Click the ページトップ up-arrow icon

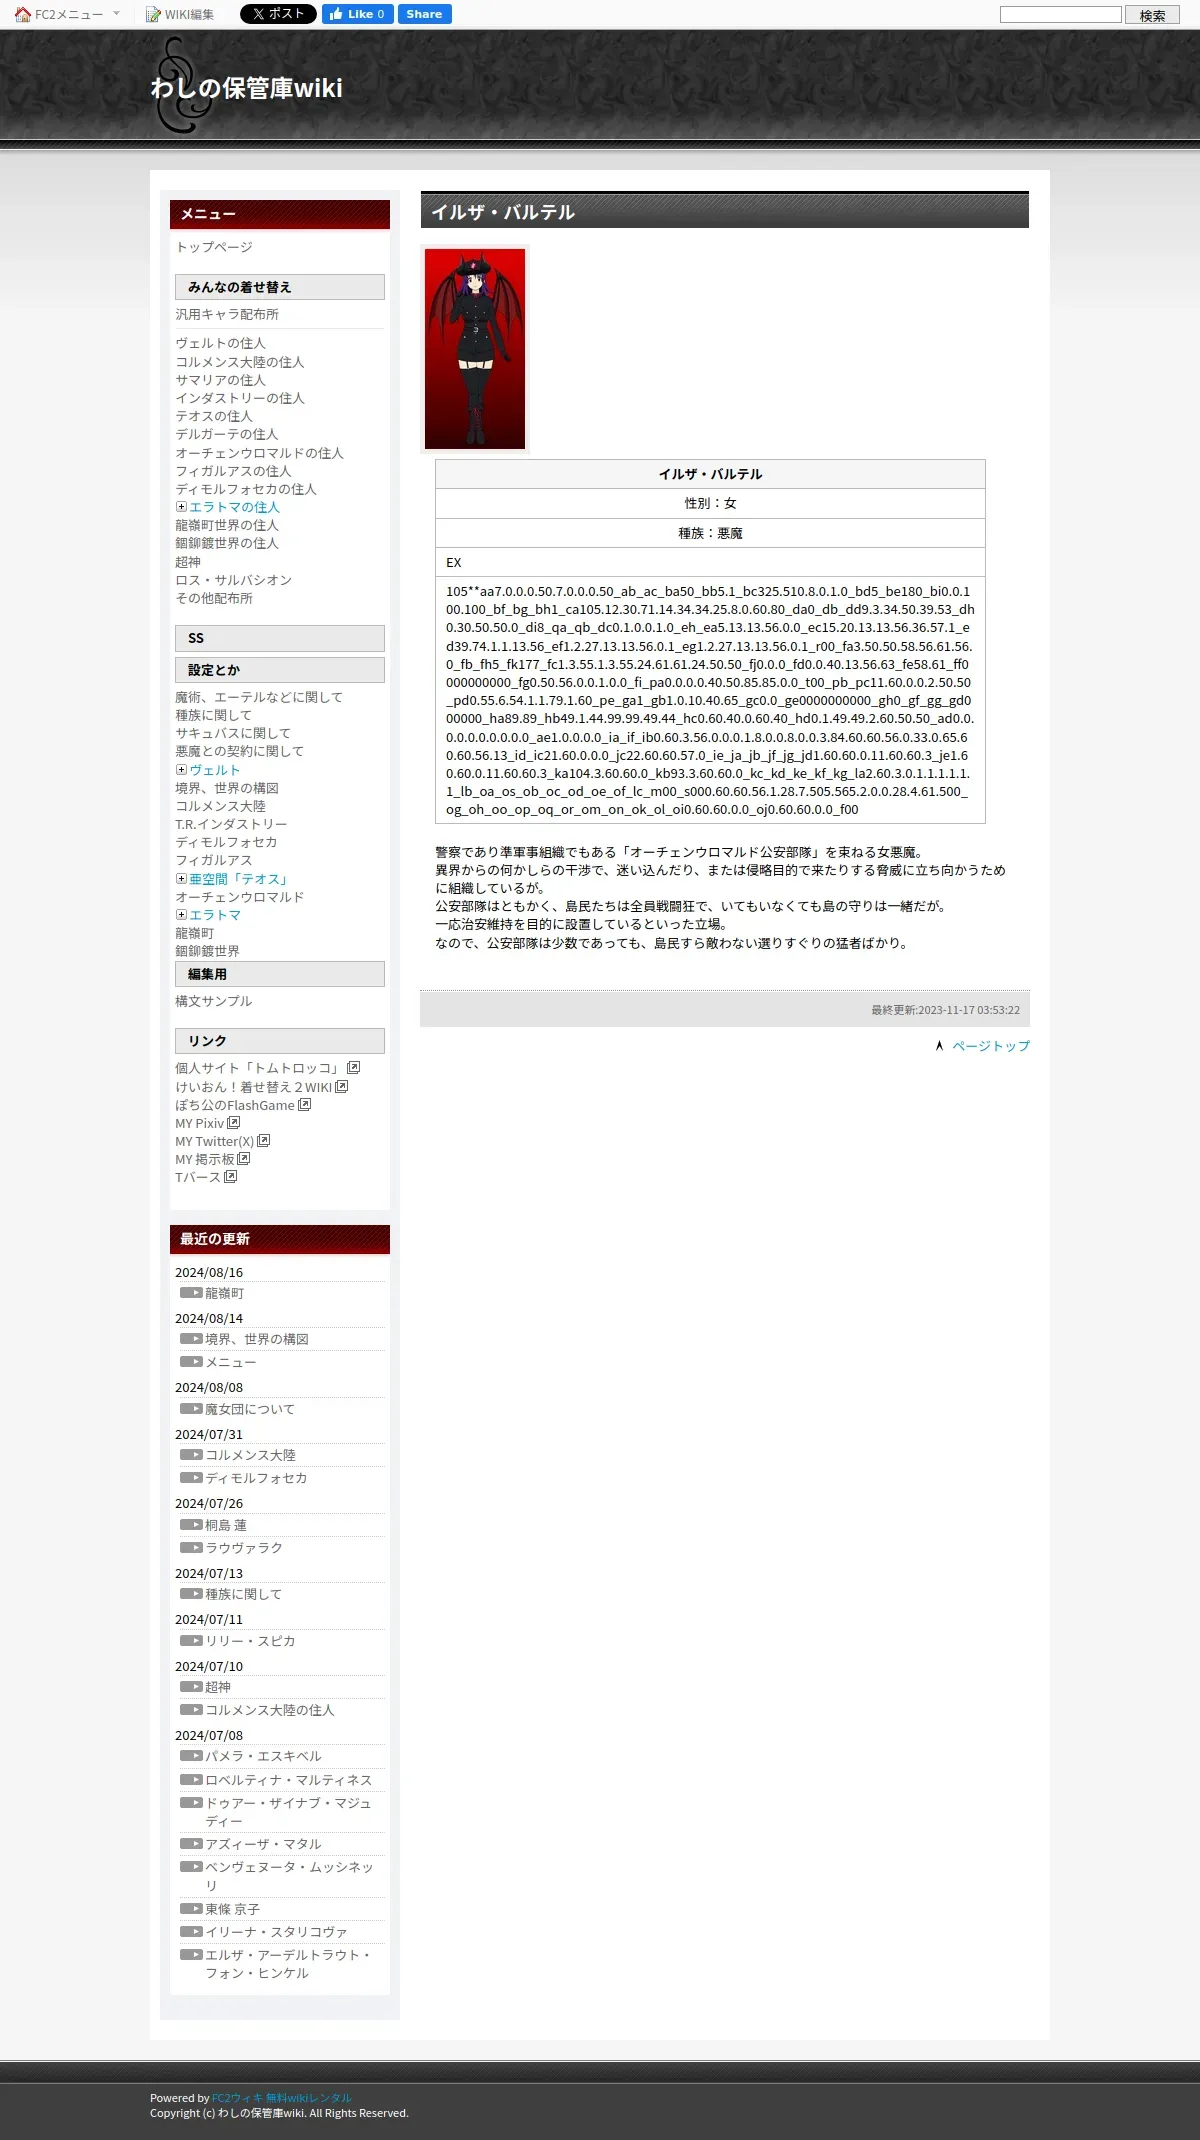point(939,1046)
